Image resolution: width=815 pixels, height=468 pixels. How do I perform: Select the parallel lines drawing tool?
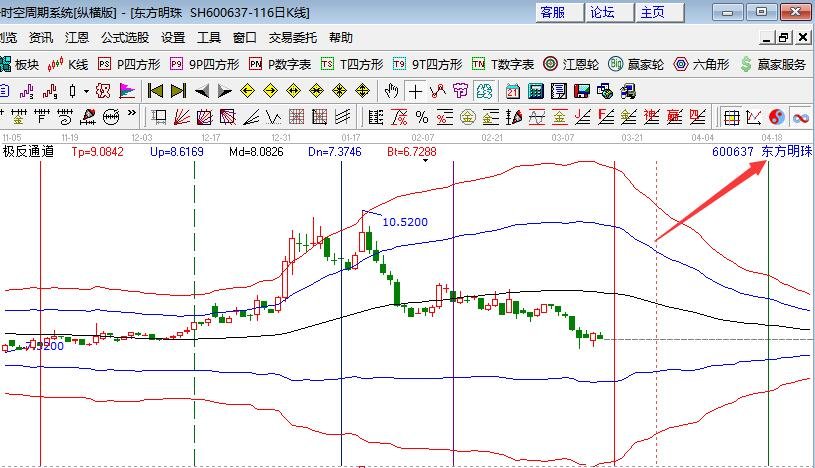click(342, 118)
